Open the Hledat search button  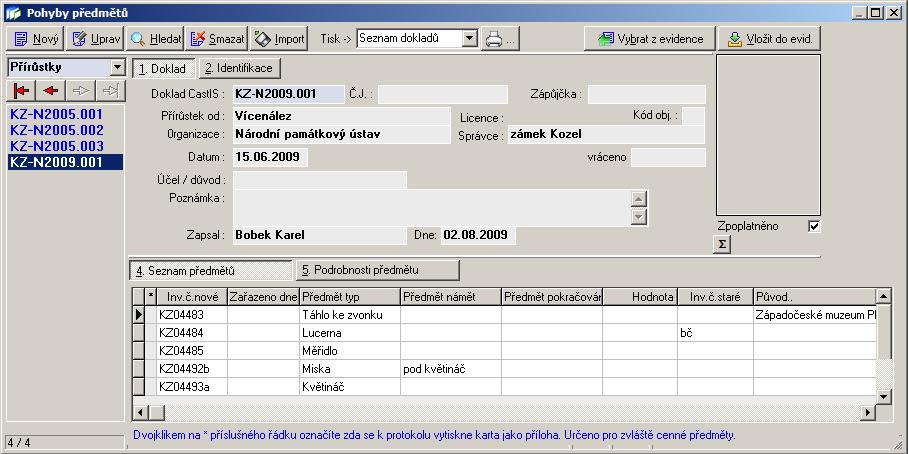click(155, 39)
